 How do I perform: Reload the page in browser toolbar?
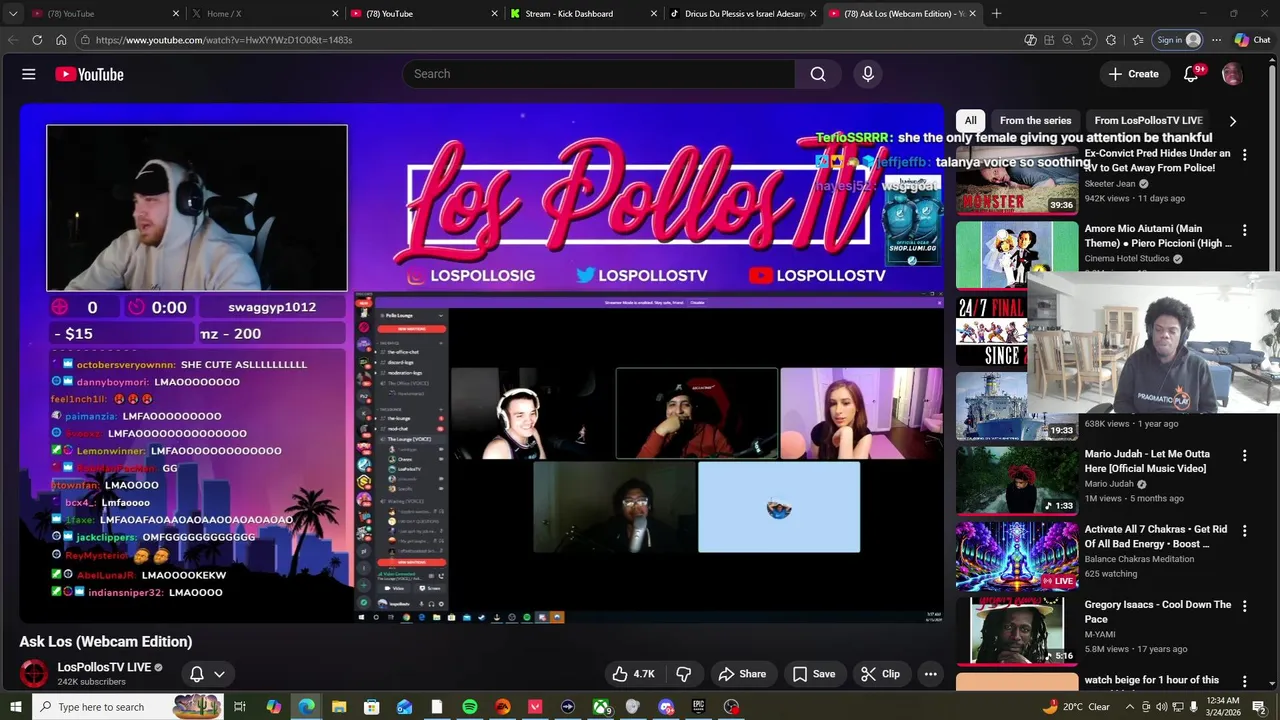pyautogui.click(x=37, y=40)
